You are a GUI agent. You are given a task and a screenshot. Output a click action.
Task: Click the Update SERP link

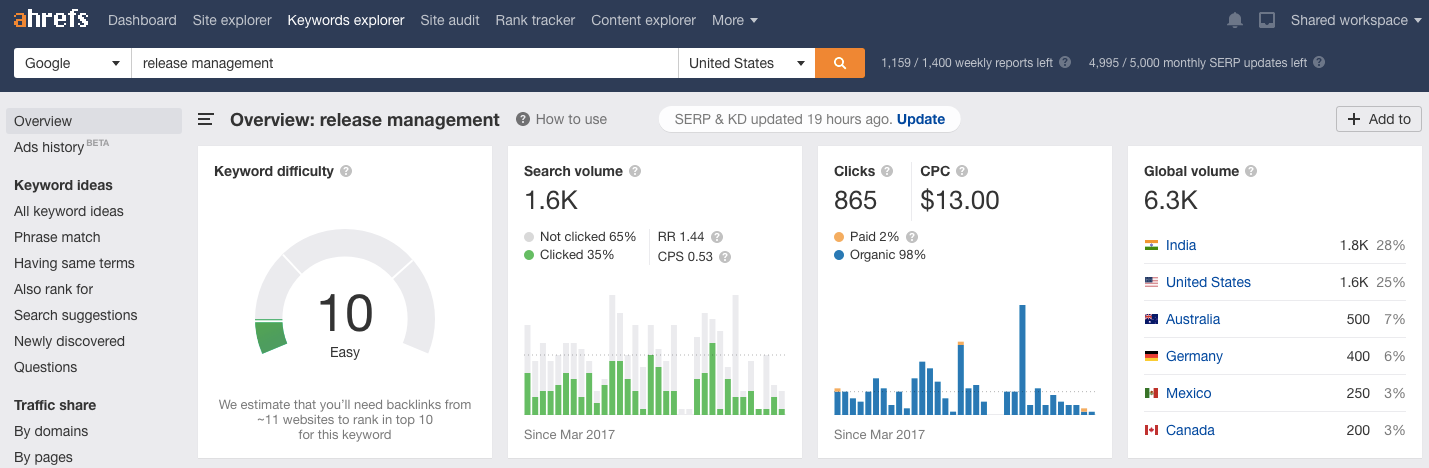(x=921, y=119)
